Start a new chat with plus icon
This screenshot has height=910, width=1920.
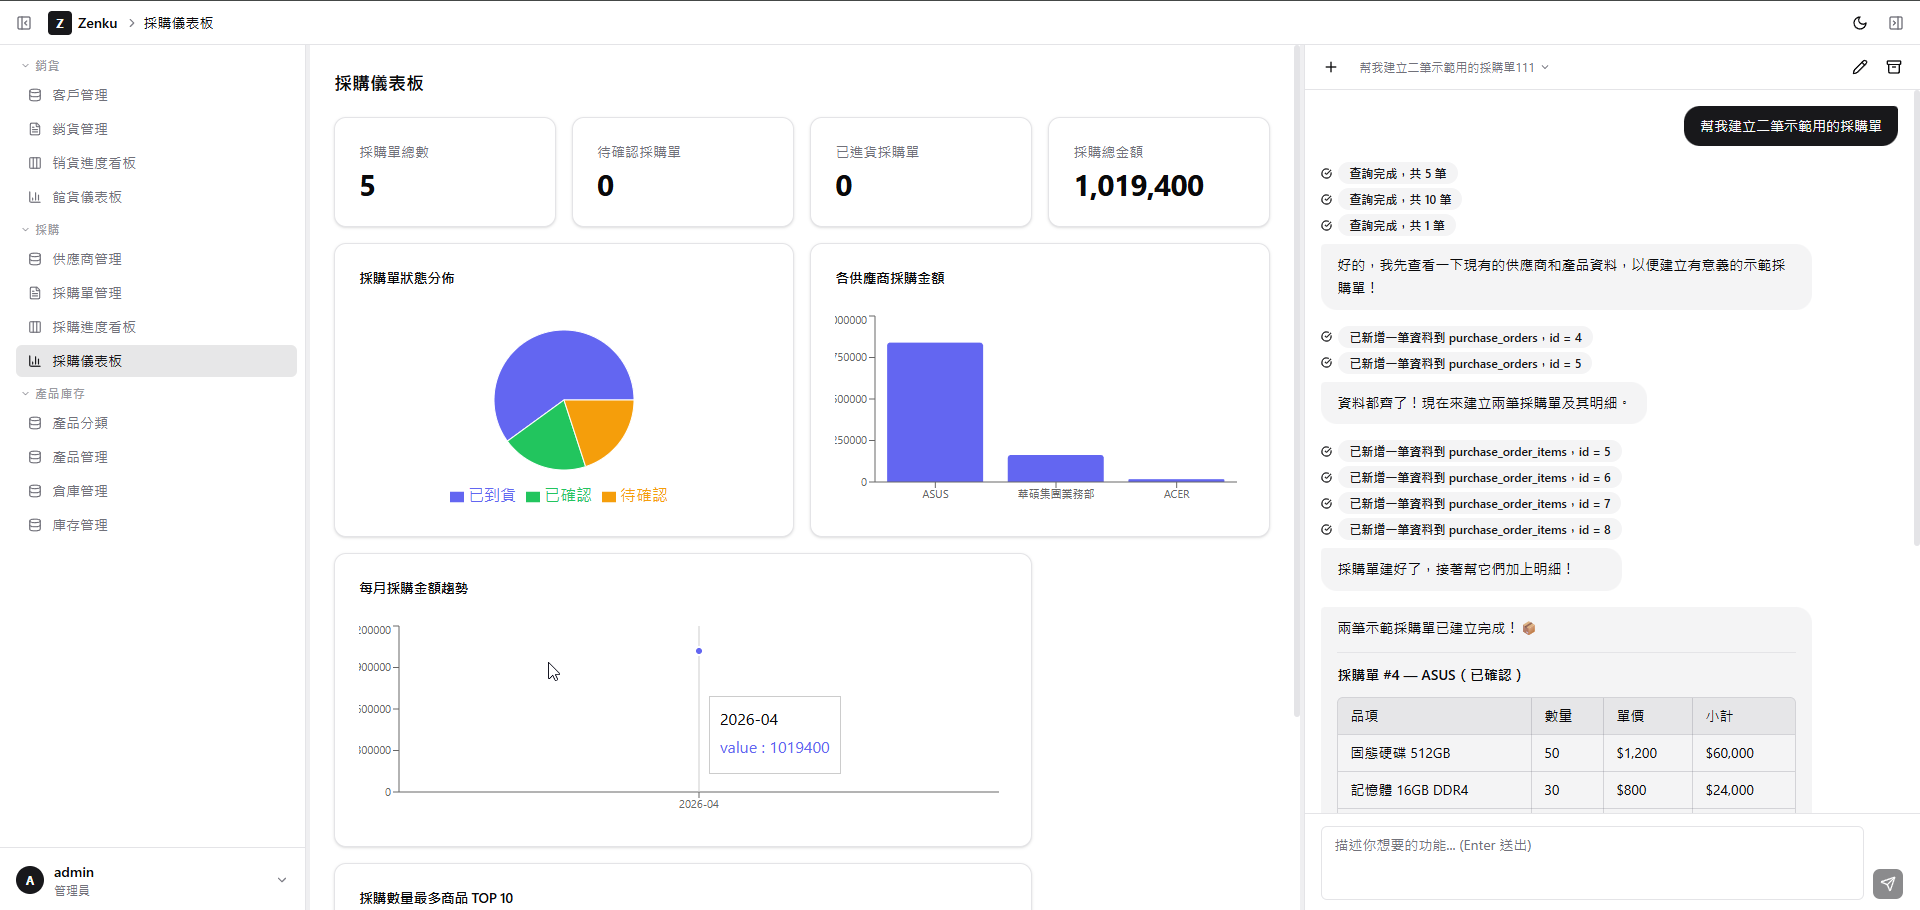click(x=1331, y=67)
